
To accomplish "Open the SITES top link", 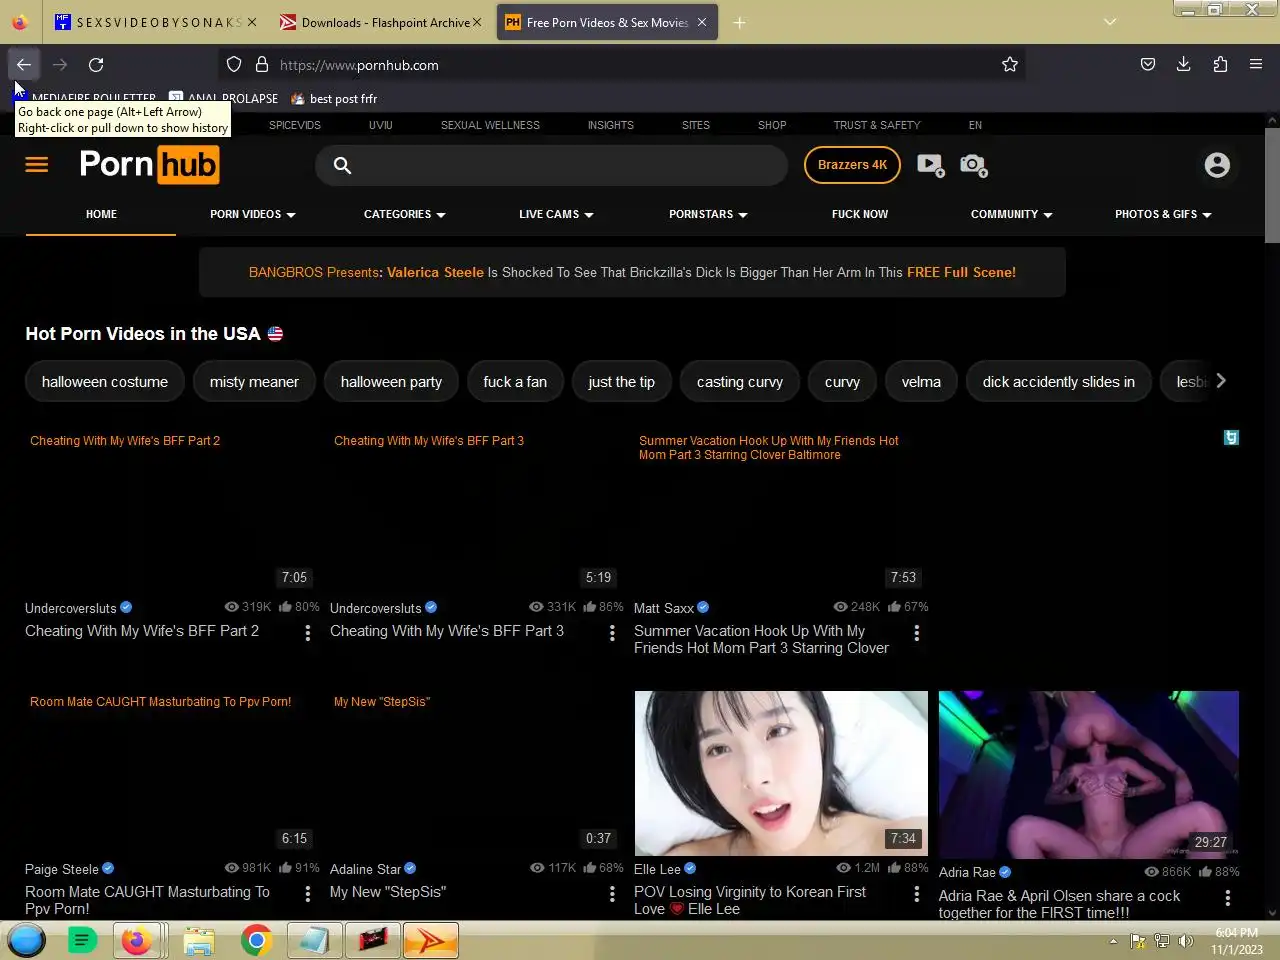I will pos(696,125).
